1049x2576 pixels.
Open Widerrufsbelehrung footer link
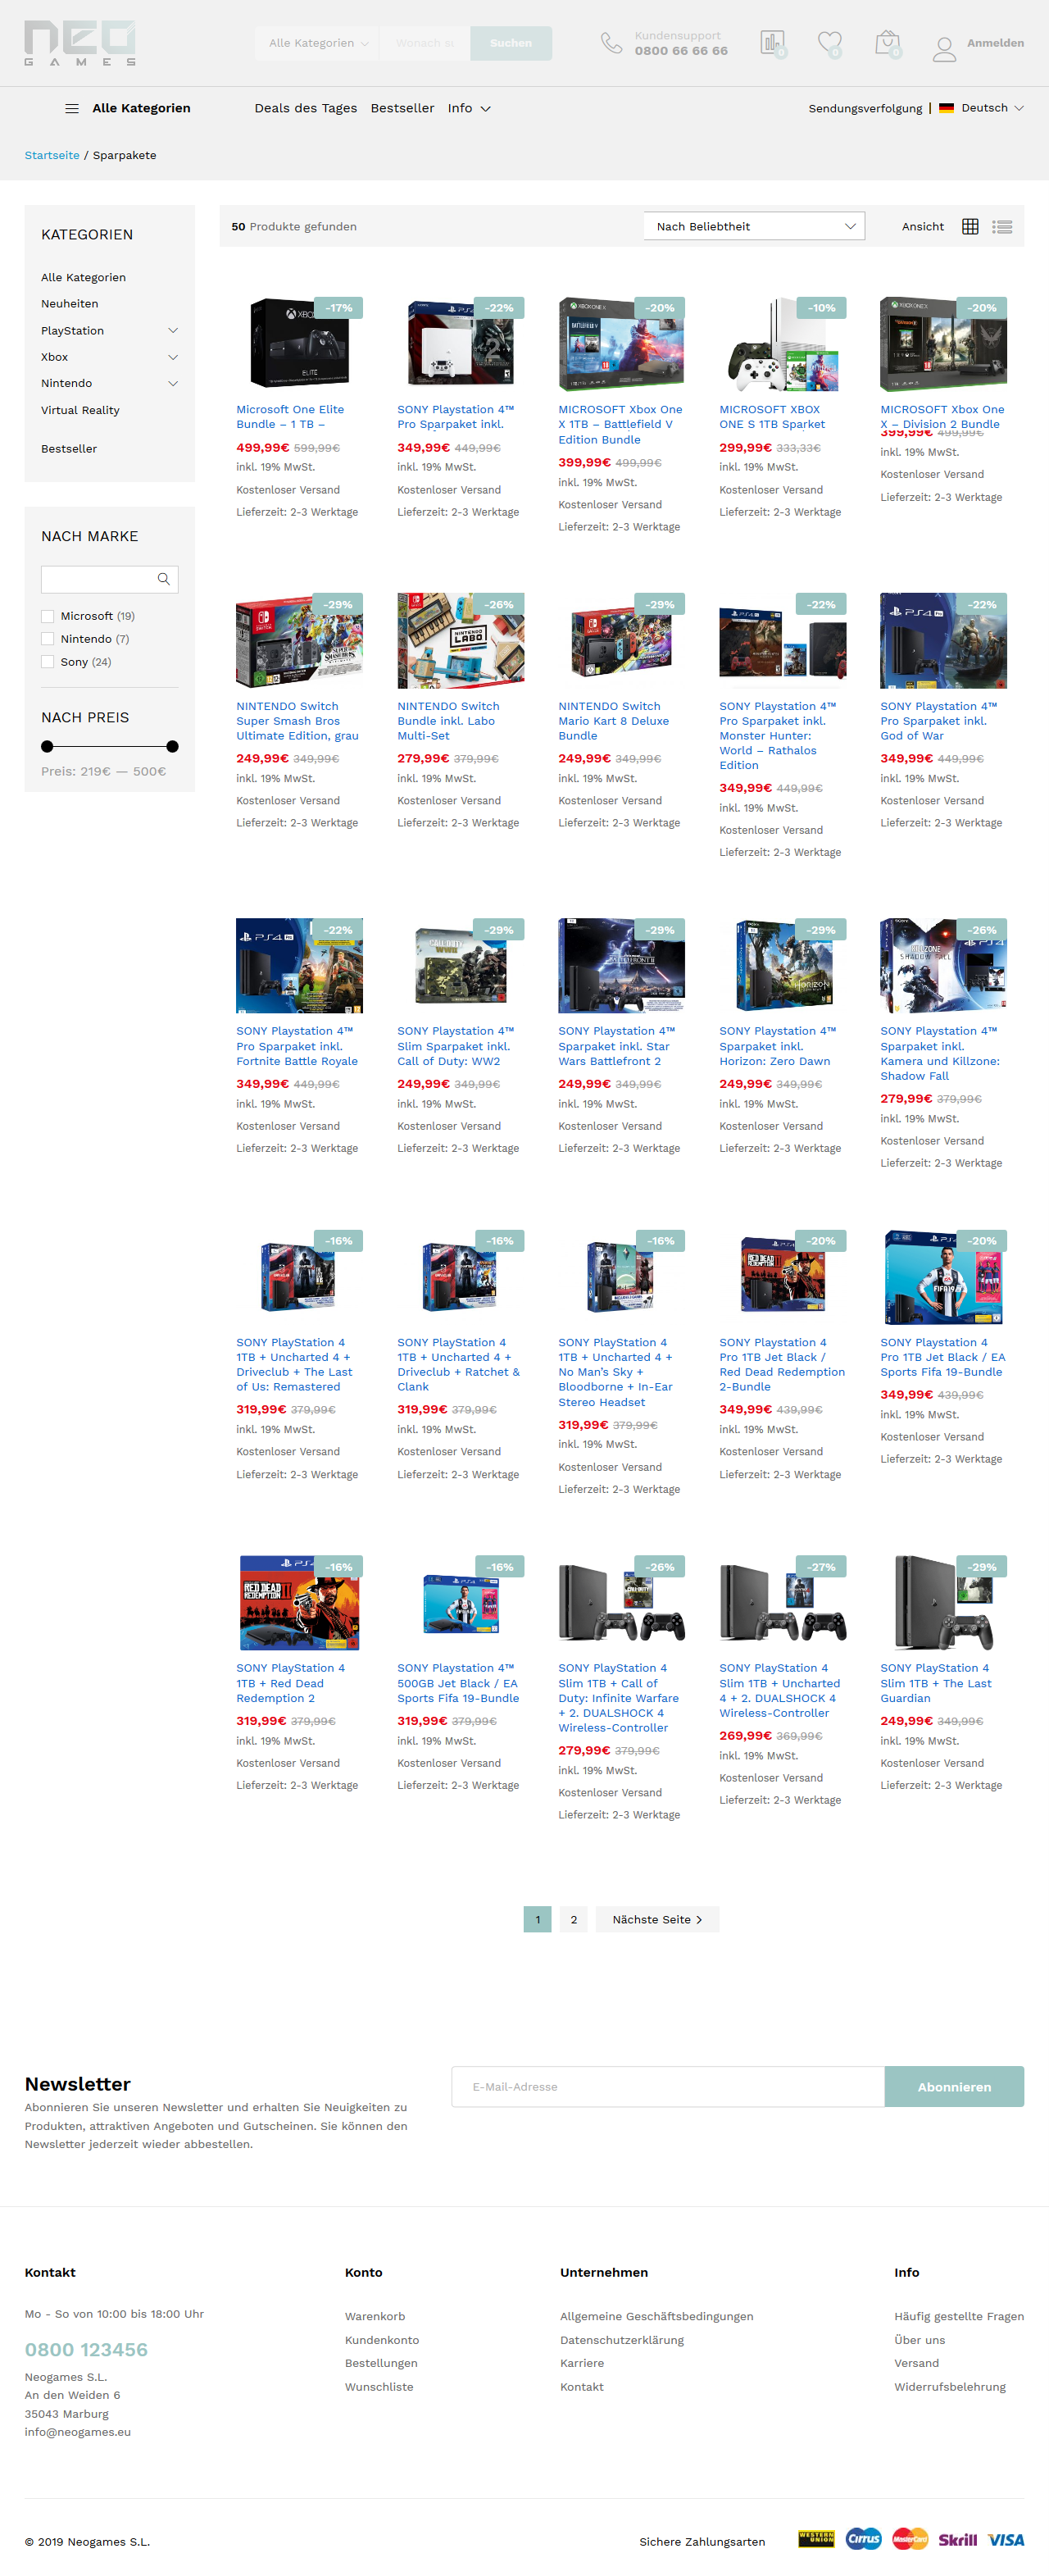point(949,2387)
